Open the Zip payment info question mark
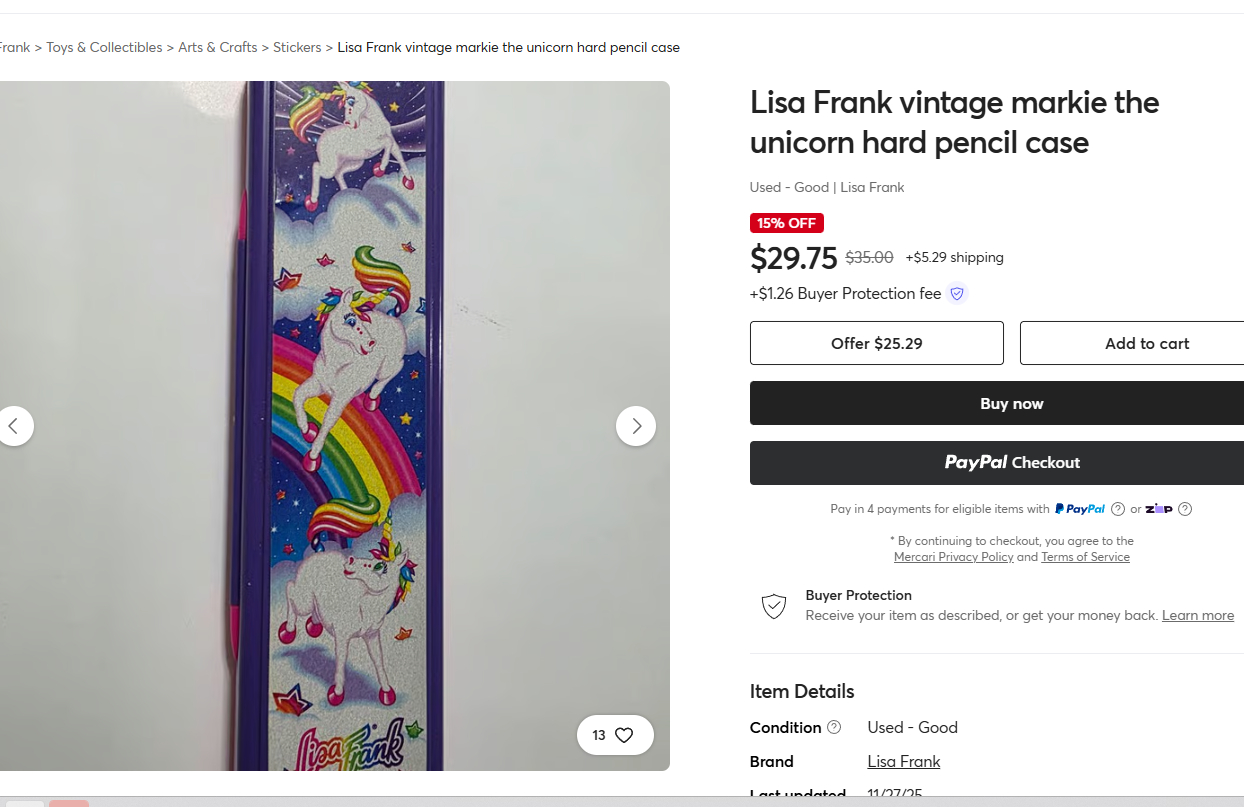Screen dimensions: 1244x807 click(1185, 509)
